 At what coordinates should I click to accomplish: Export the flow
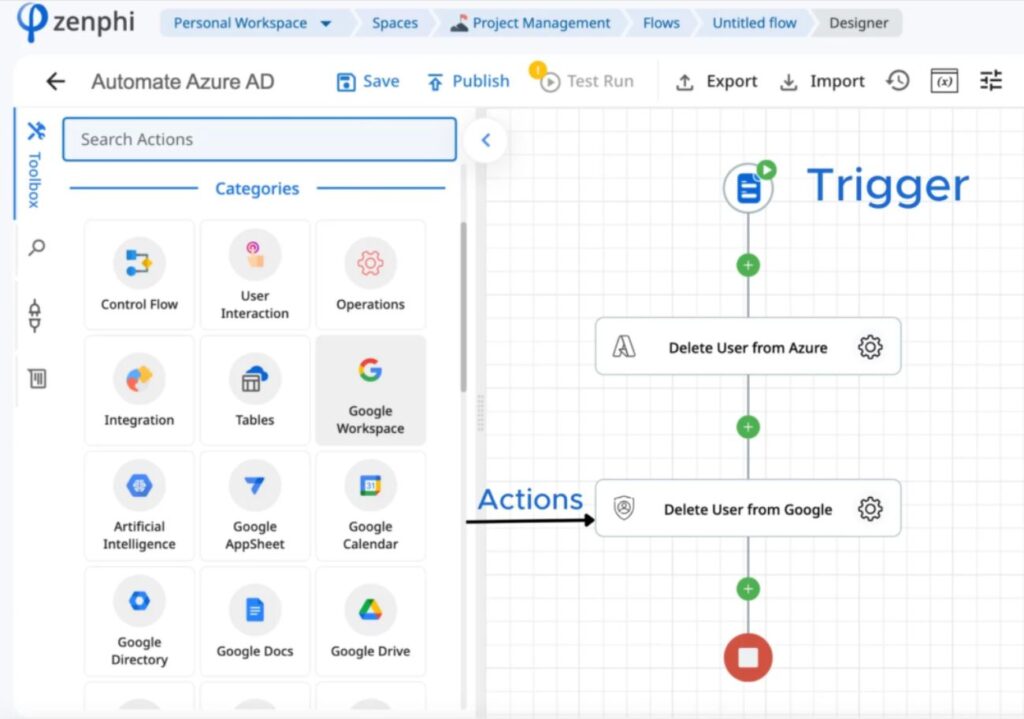716,82
